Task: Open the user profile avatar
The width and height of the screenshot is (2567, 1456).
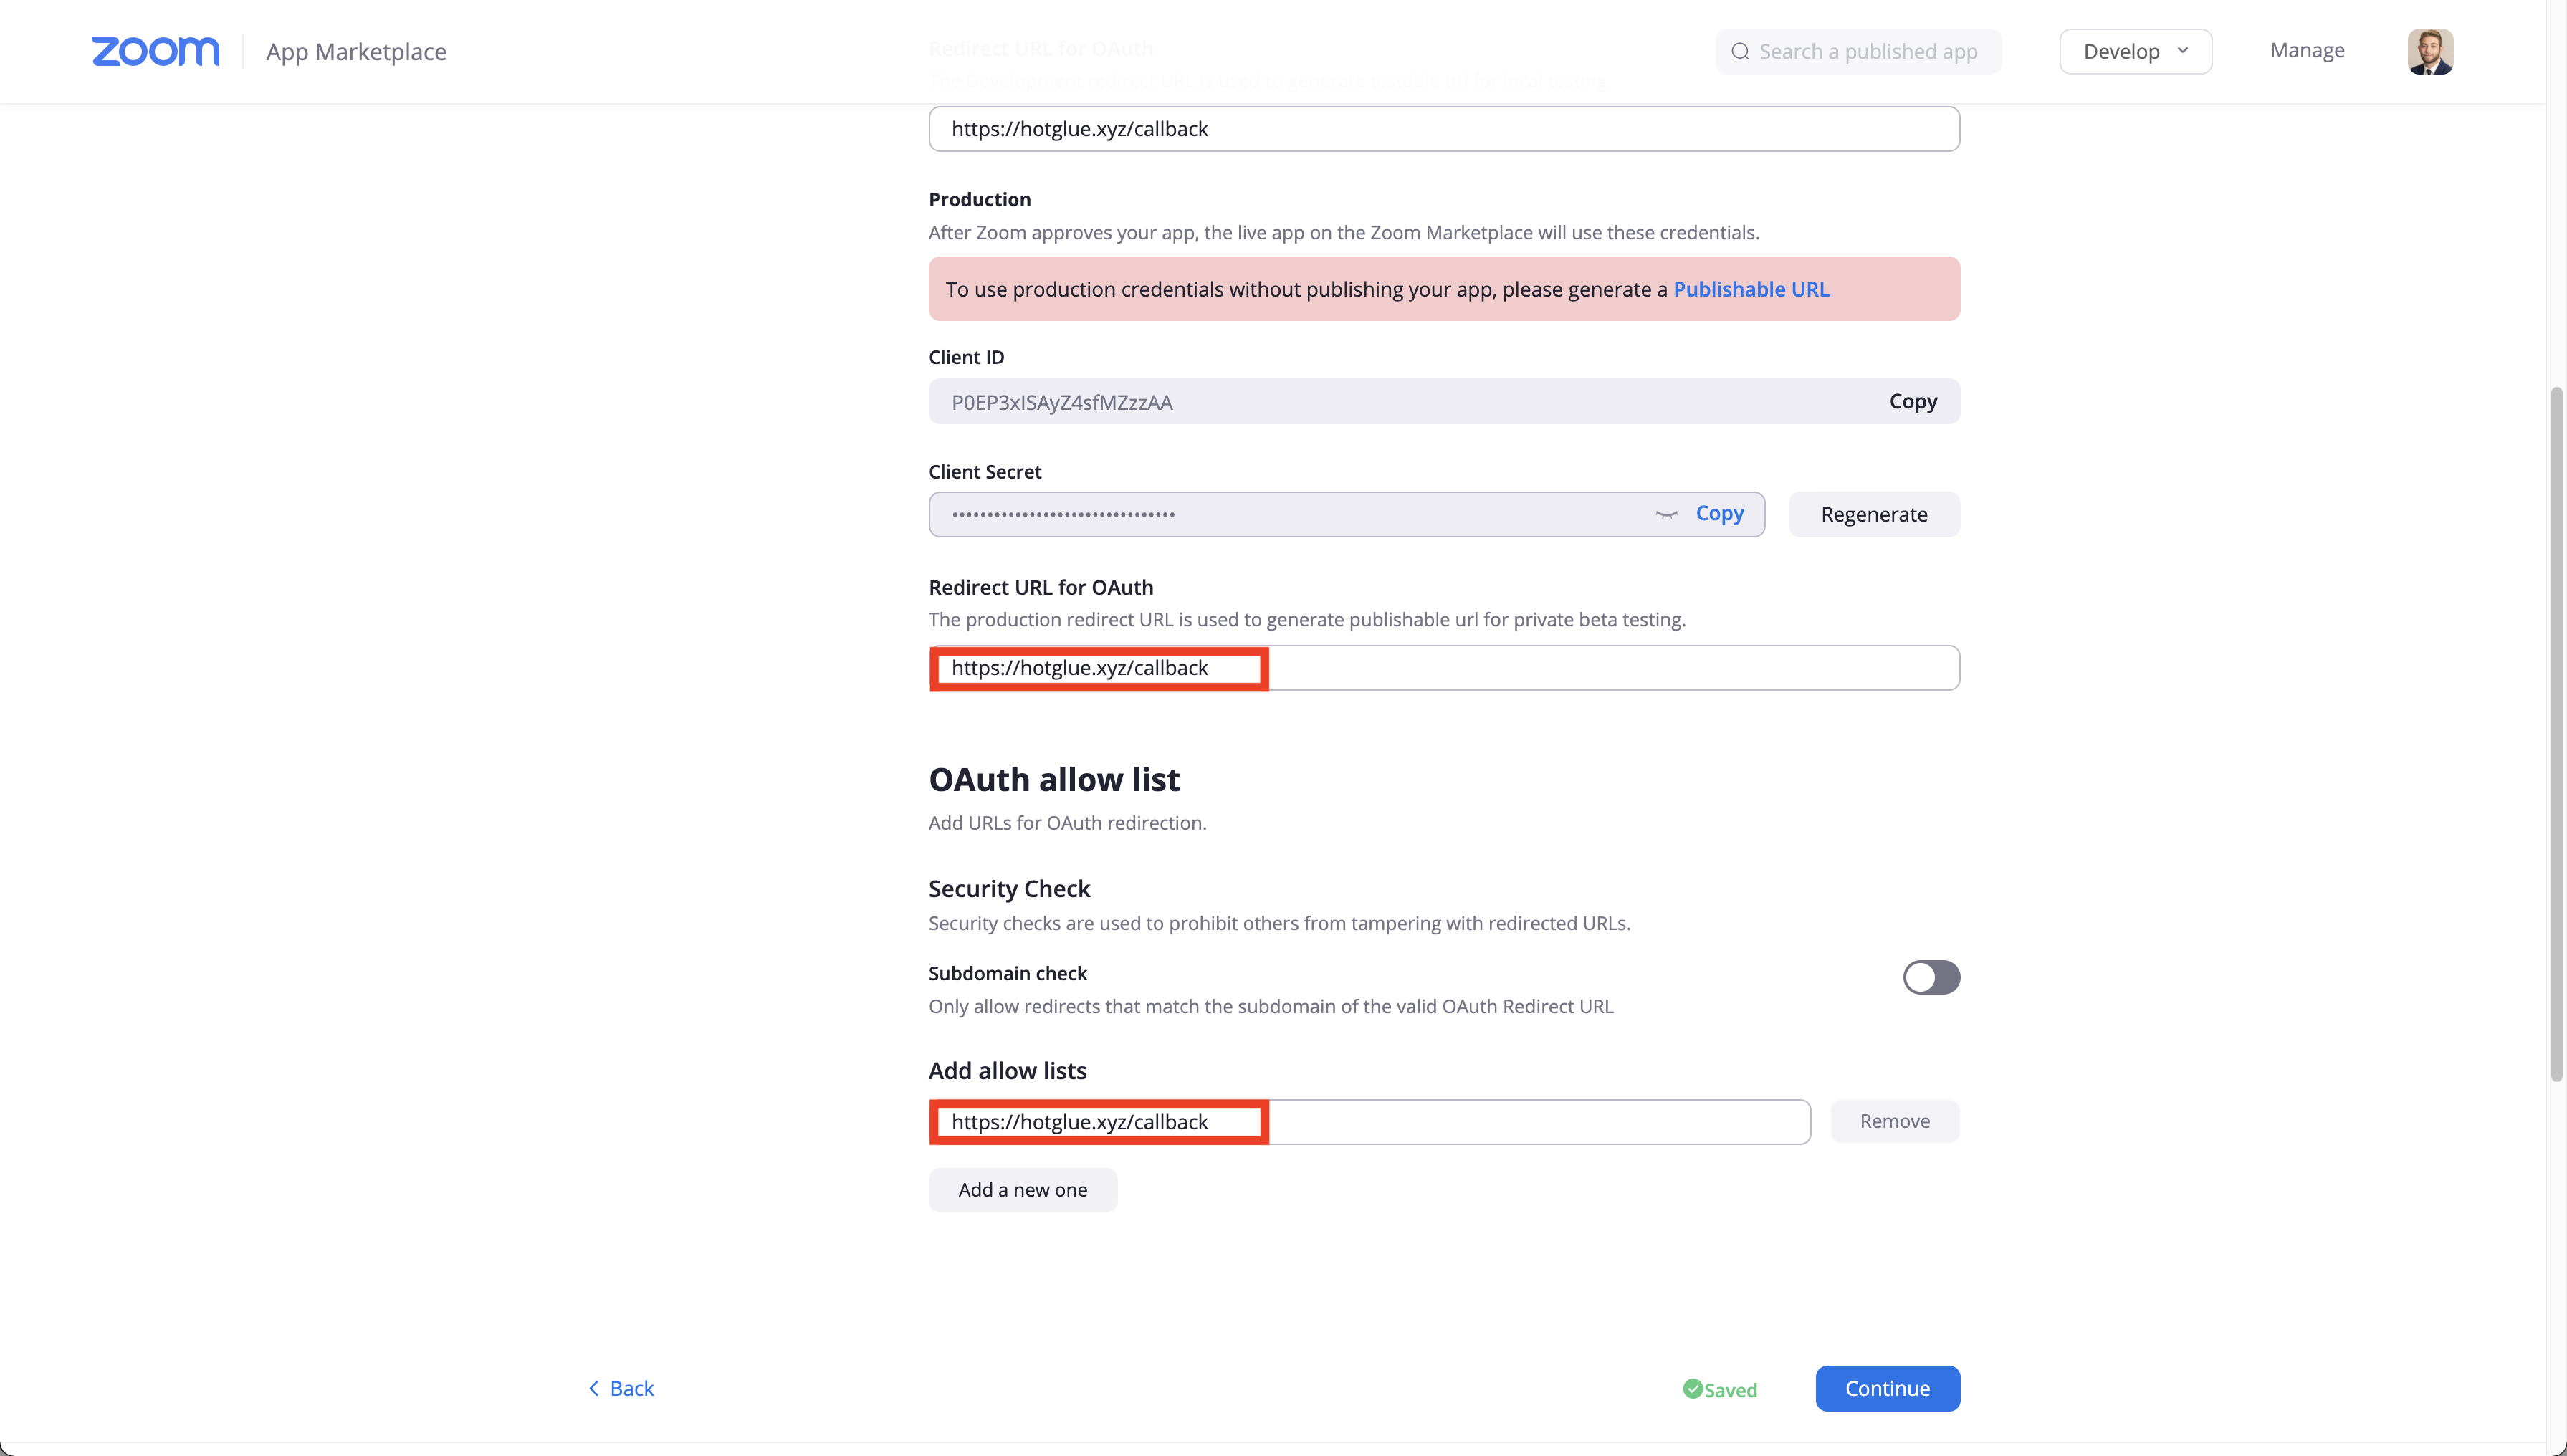Action: click(x=2429, y=51)
